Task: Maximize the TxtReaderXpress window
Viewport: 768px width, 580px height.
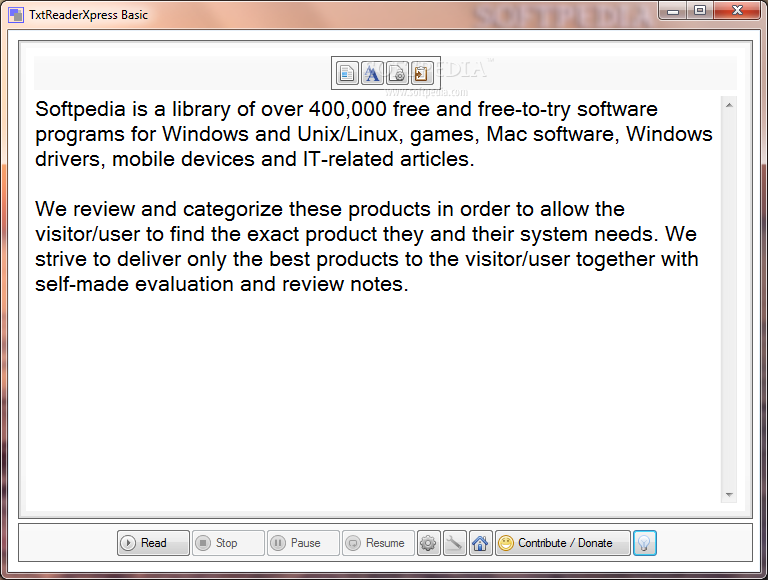Action: (700, 11)
